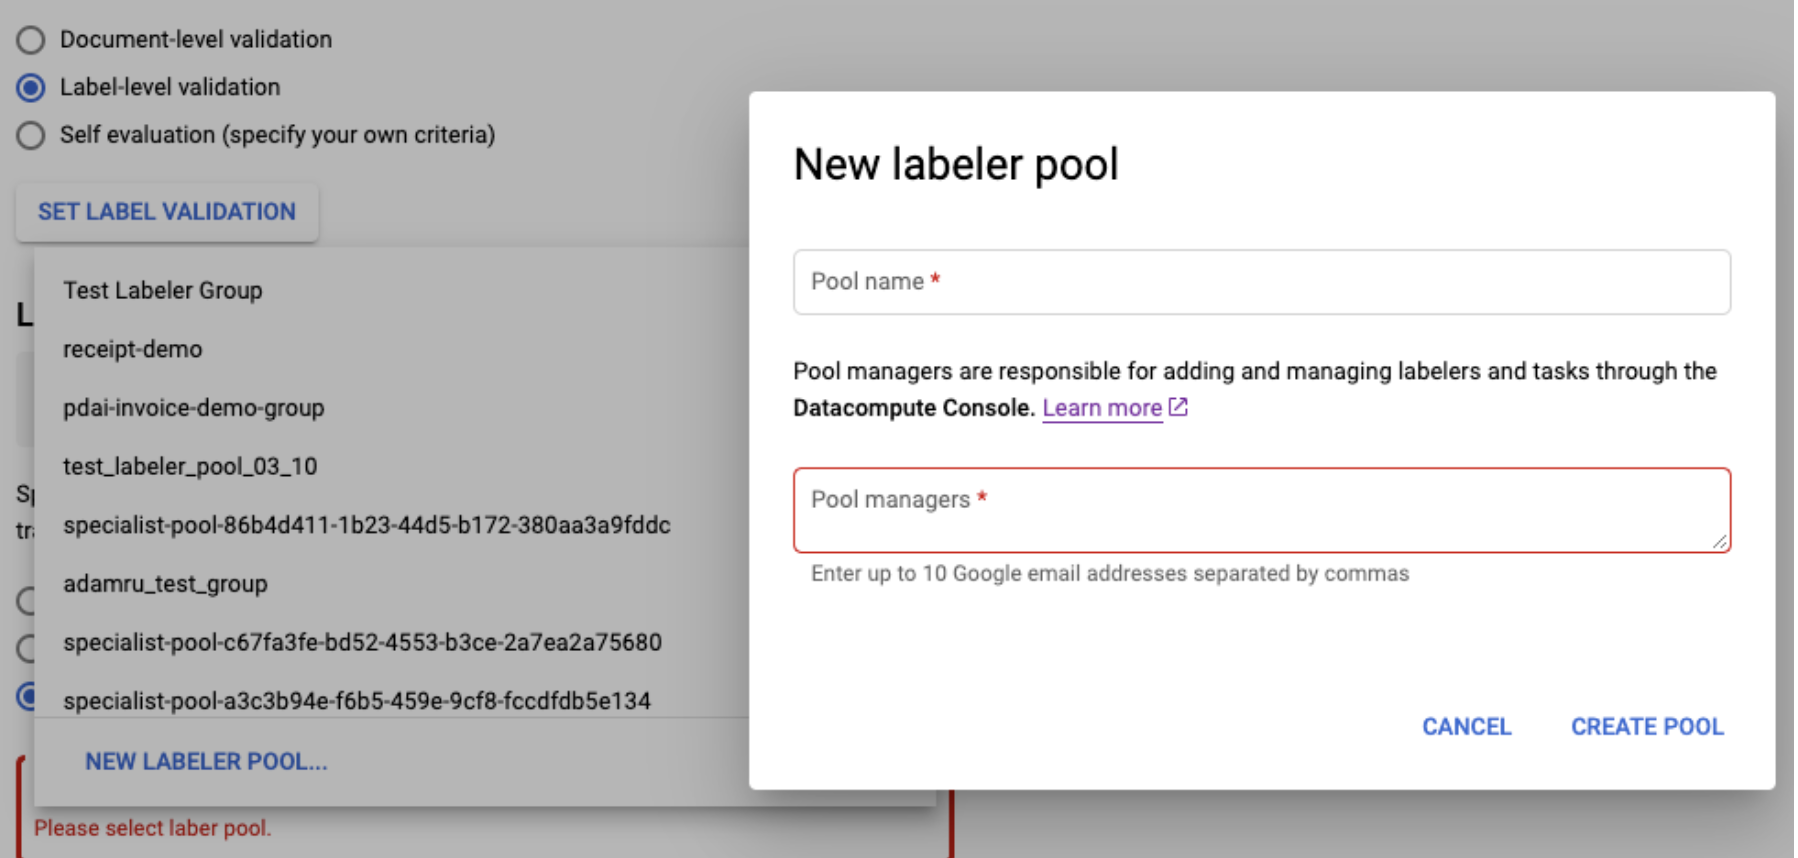Select the Self evaluation option
This screenshot has width=1798, height=858.
[30, 134]
